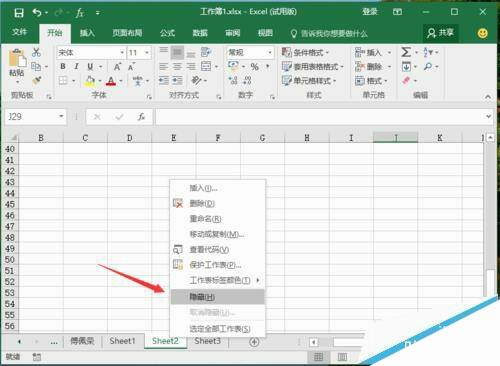500x366 pixels.
Task: Click Delete cells in ribbon
Action: (368, 67)
